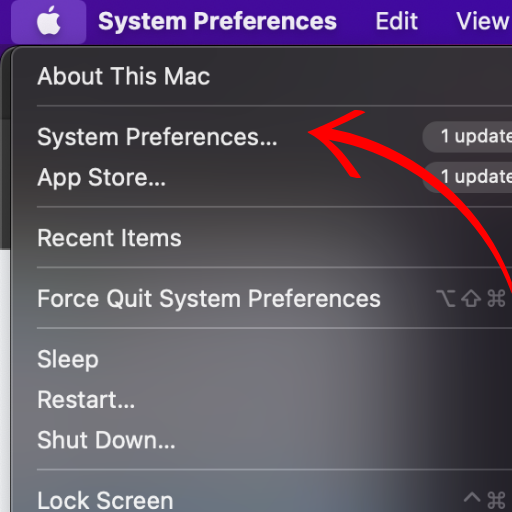Click the Force Quit keyboard shortcut symbols

click(471, 298)
